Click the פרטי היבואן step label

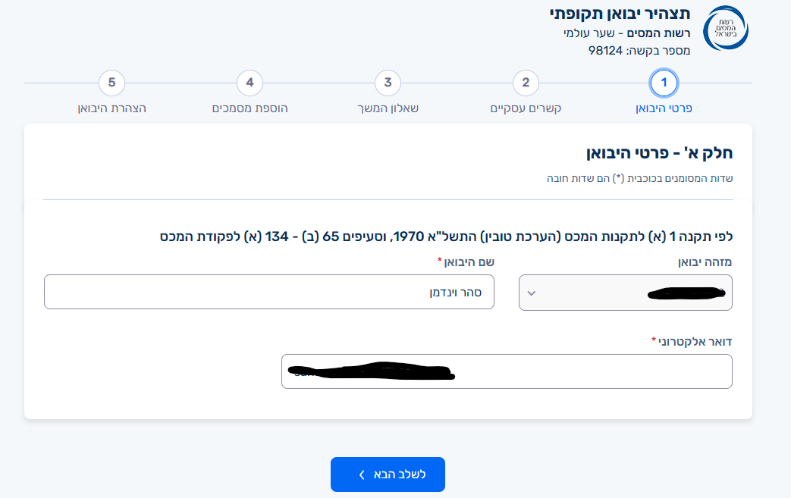click(x=664, y=108)
